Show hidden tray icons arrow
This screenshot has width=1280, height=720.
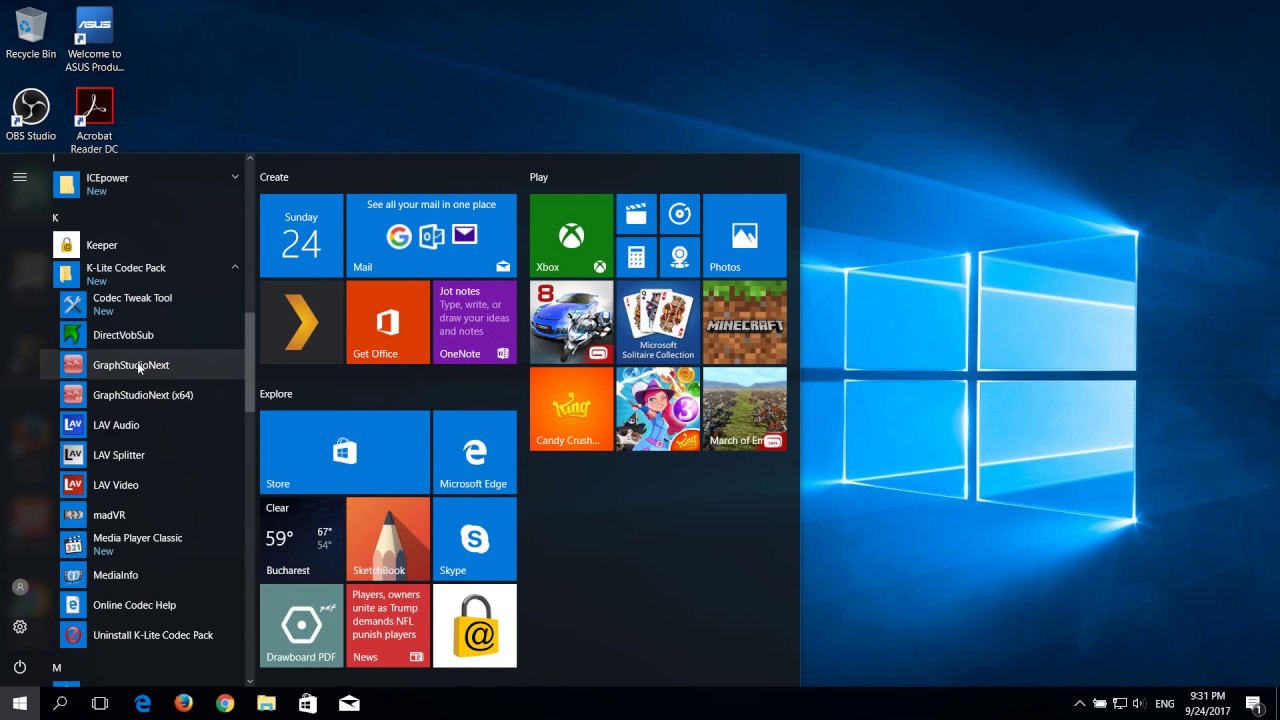tap(1079, 704)
